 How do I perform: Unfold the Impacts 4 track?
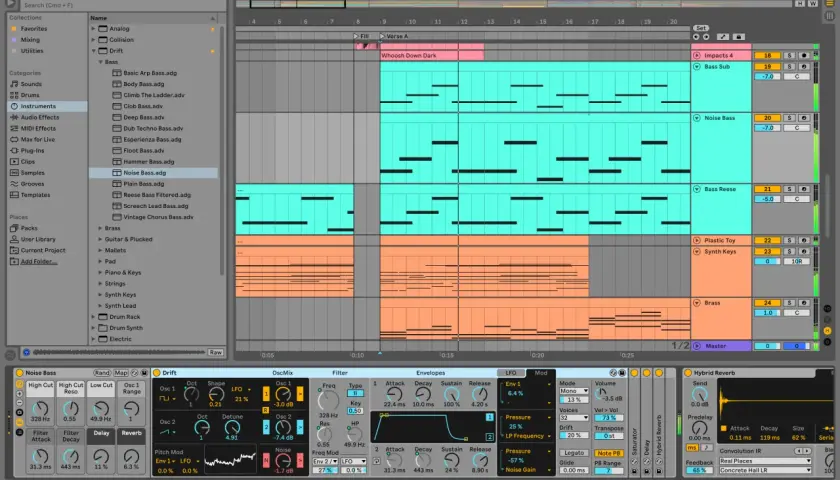point(696,56)
